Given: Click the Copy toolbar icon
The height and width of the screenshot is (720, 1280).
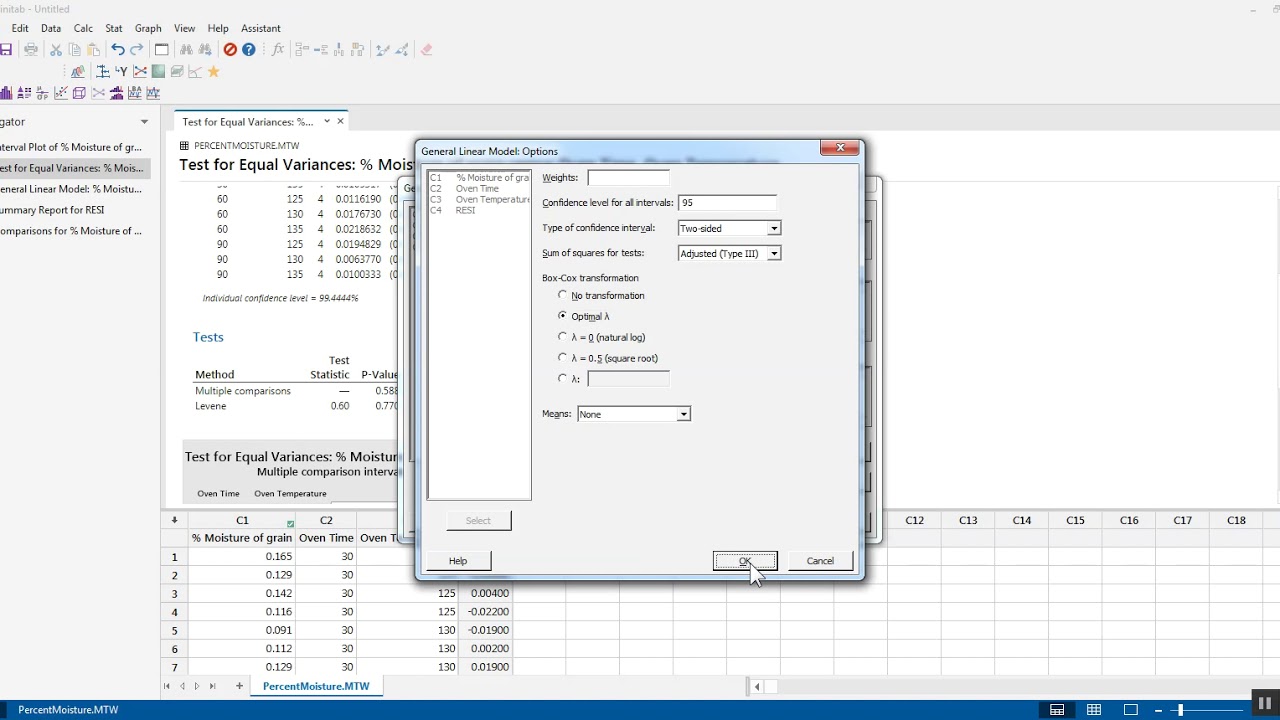Looking at the screenshot, I should click(75, 50).
